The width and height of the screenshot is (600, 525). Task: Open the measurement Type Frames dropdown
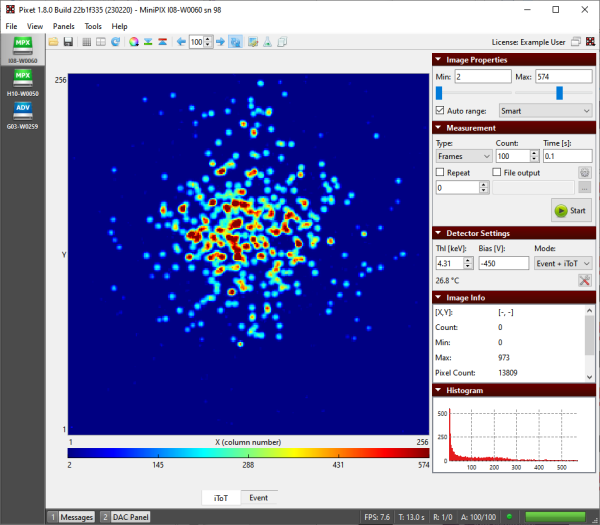462,156
